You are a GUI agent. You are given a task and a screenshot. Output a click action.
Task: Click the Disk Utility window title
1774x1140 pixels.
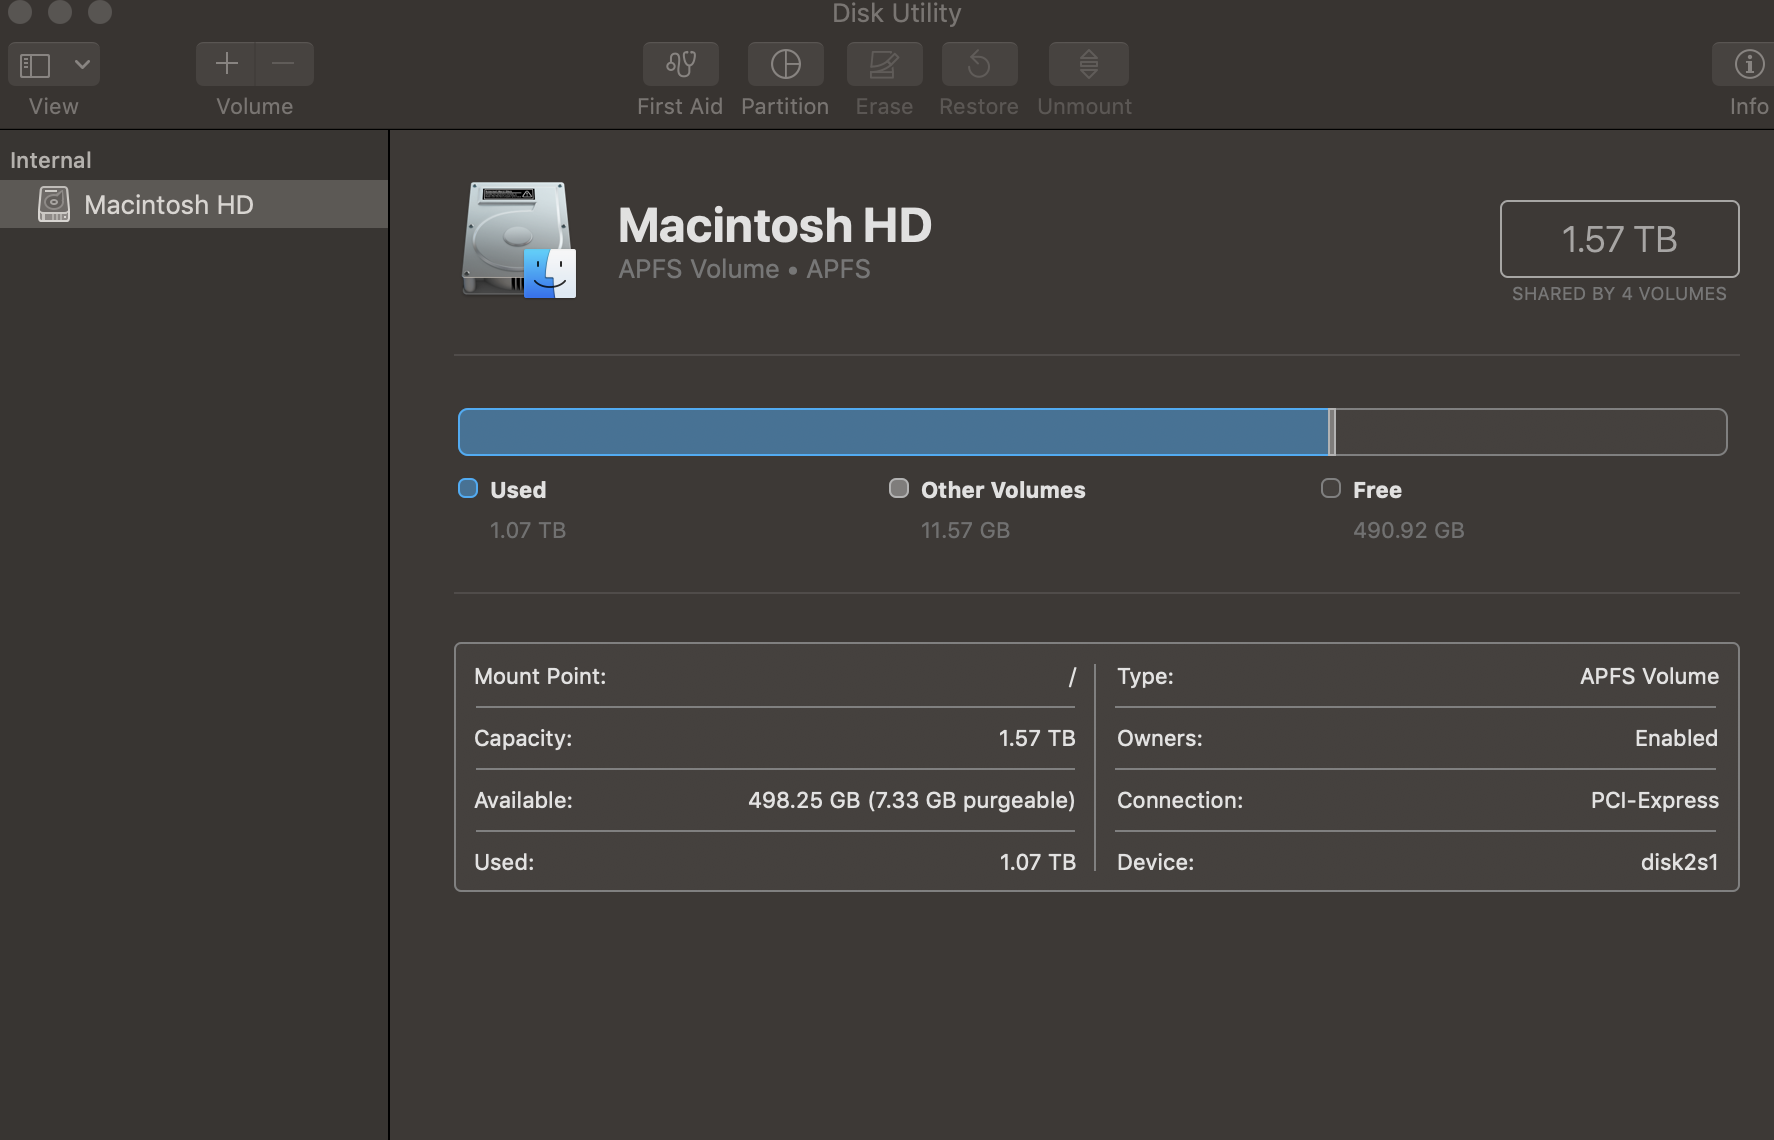click(897, 13)
